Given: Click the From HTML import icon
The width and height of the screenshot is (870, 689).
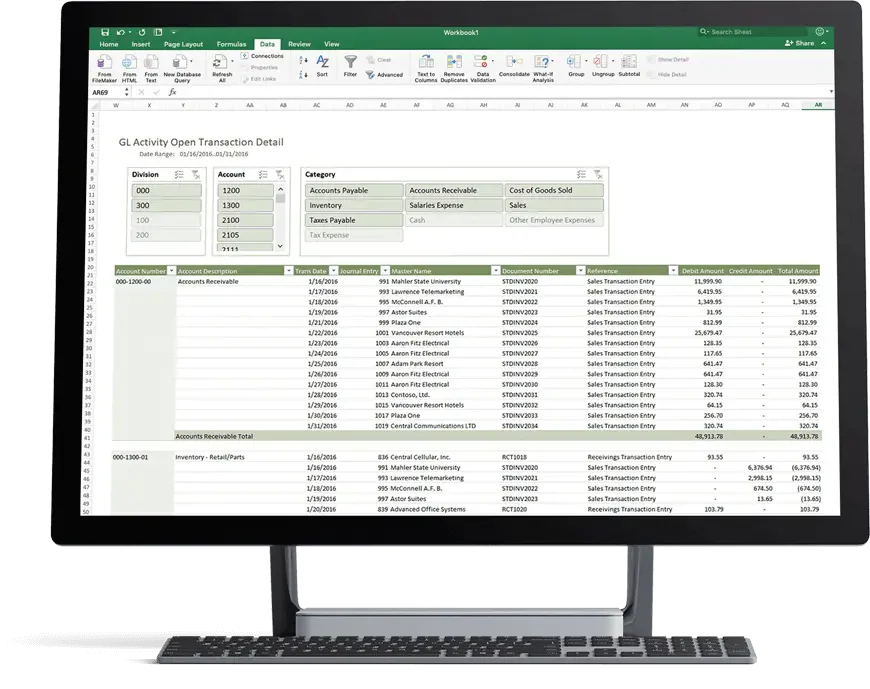Looking at the screenshot, I should click(x=129, y=63).
